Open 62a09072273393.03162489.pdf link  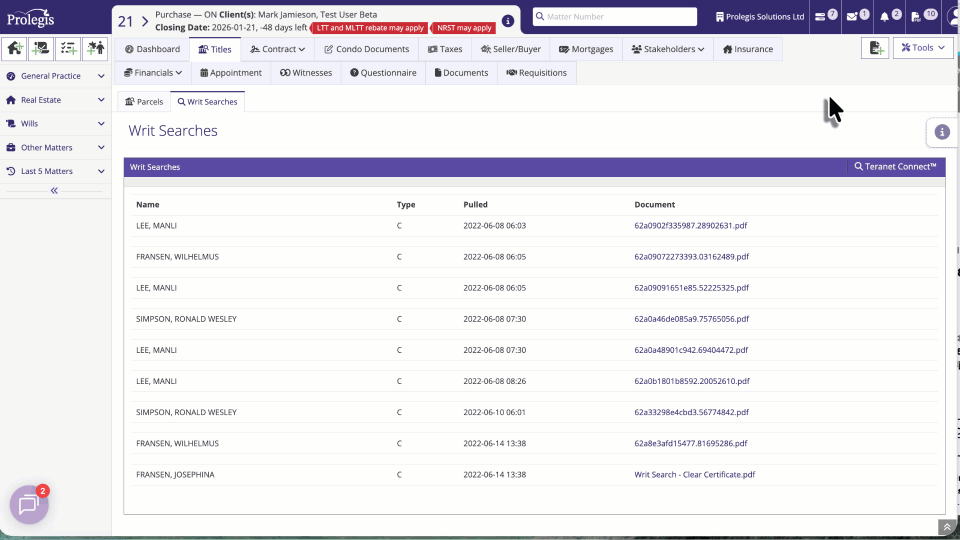pyautogui.click(x=691, y=257)
